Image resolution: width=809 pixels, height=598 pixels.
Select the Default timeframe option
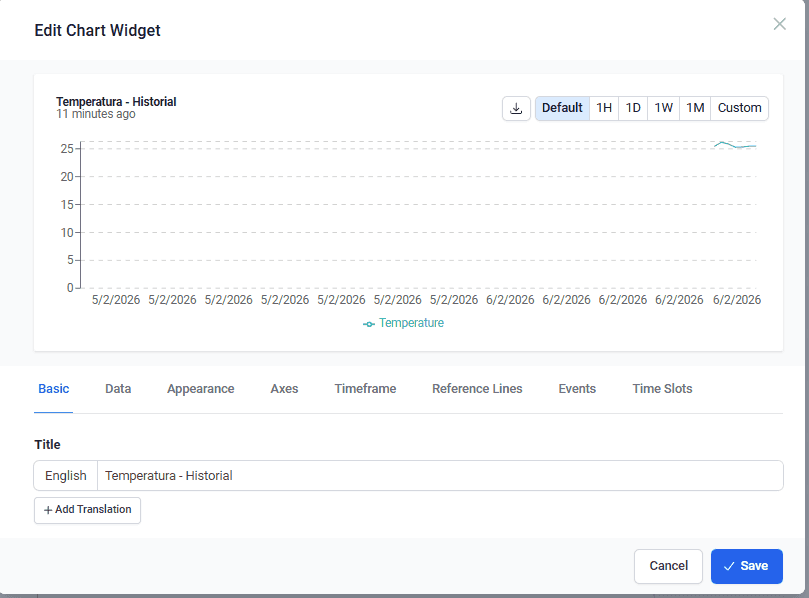(x=562, y=108)
